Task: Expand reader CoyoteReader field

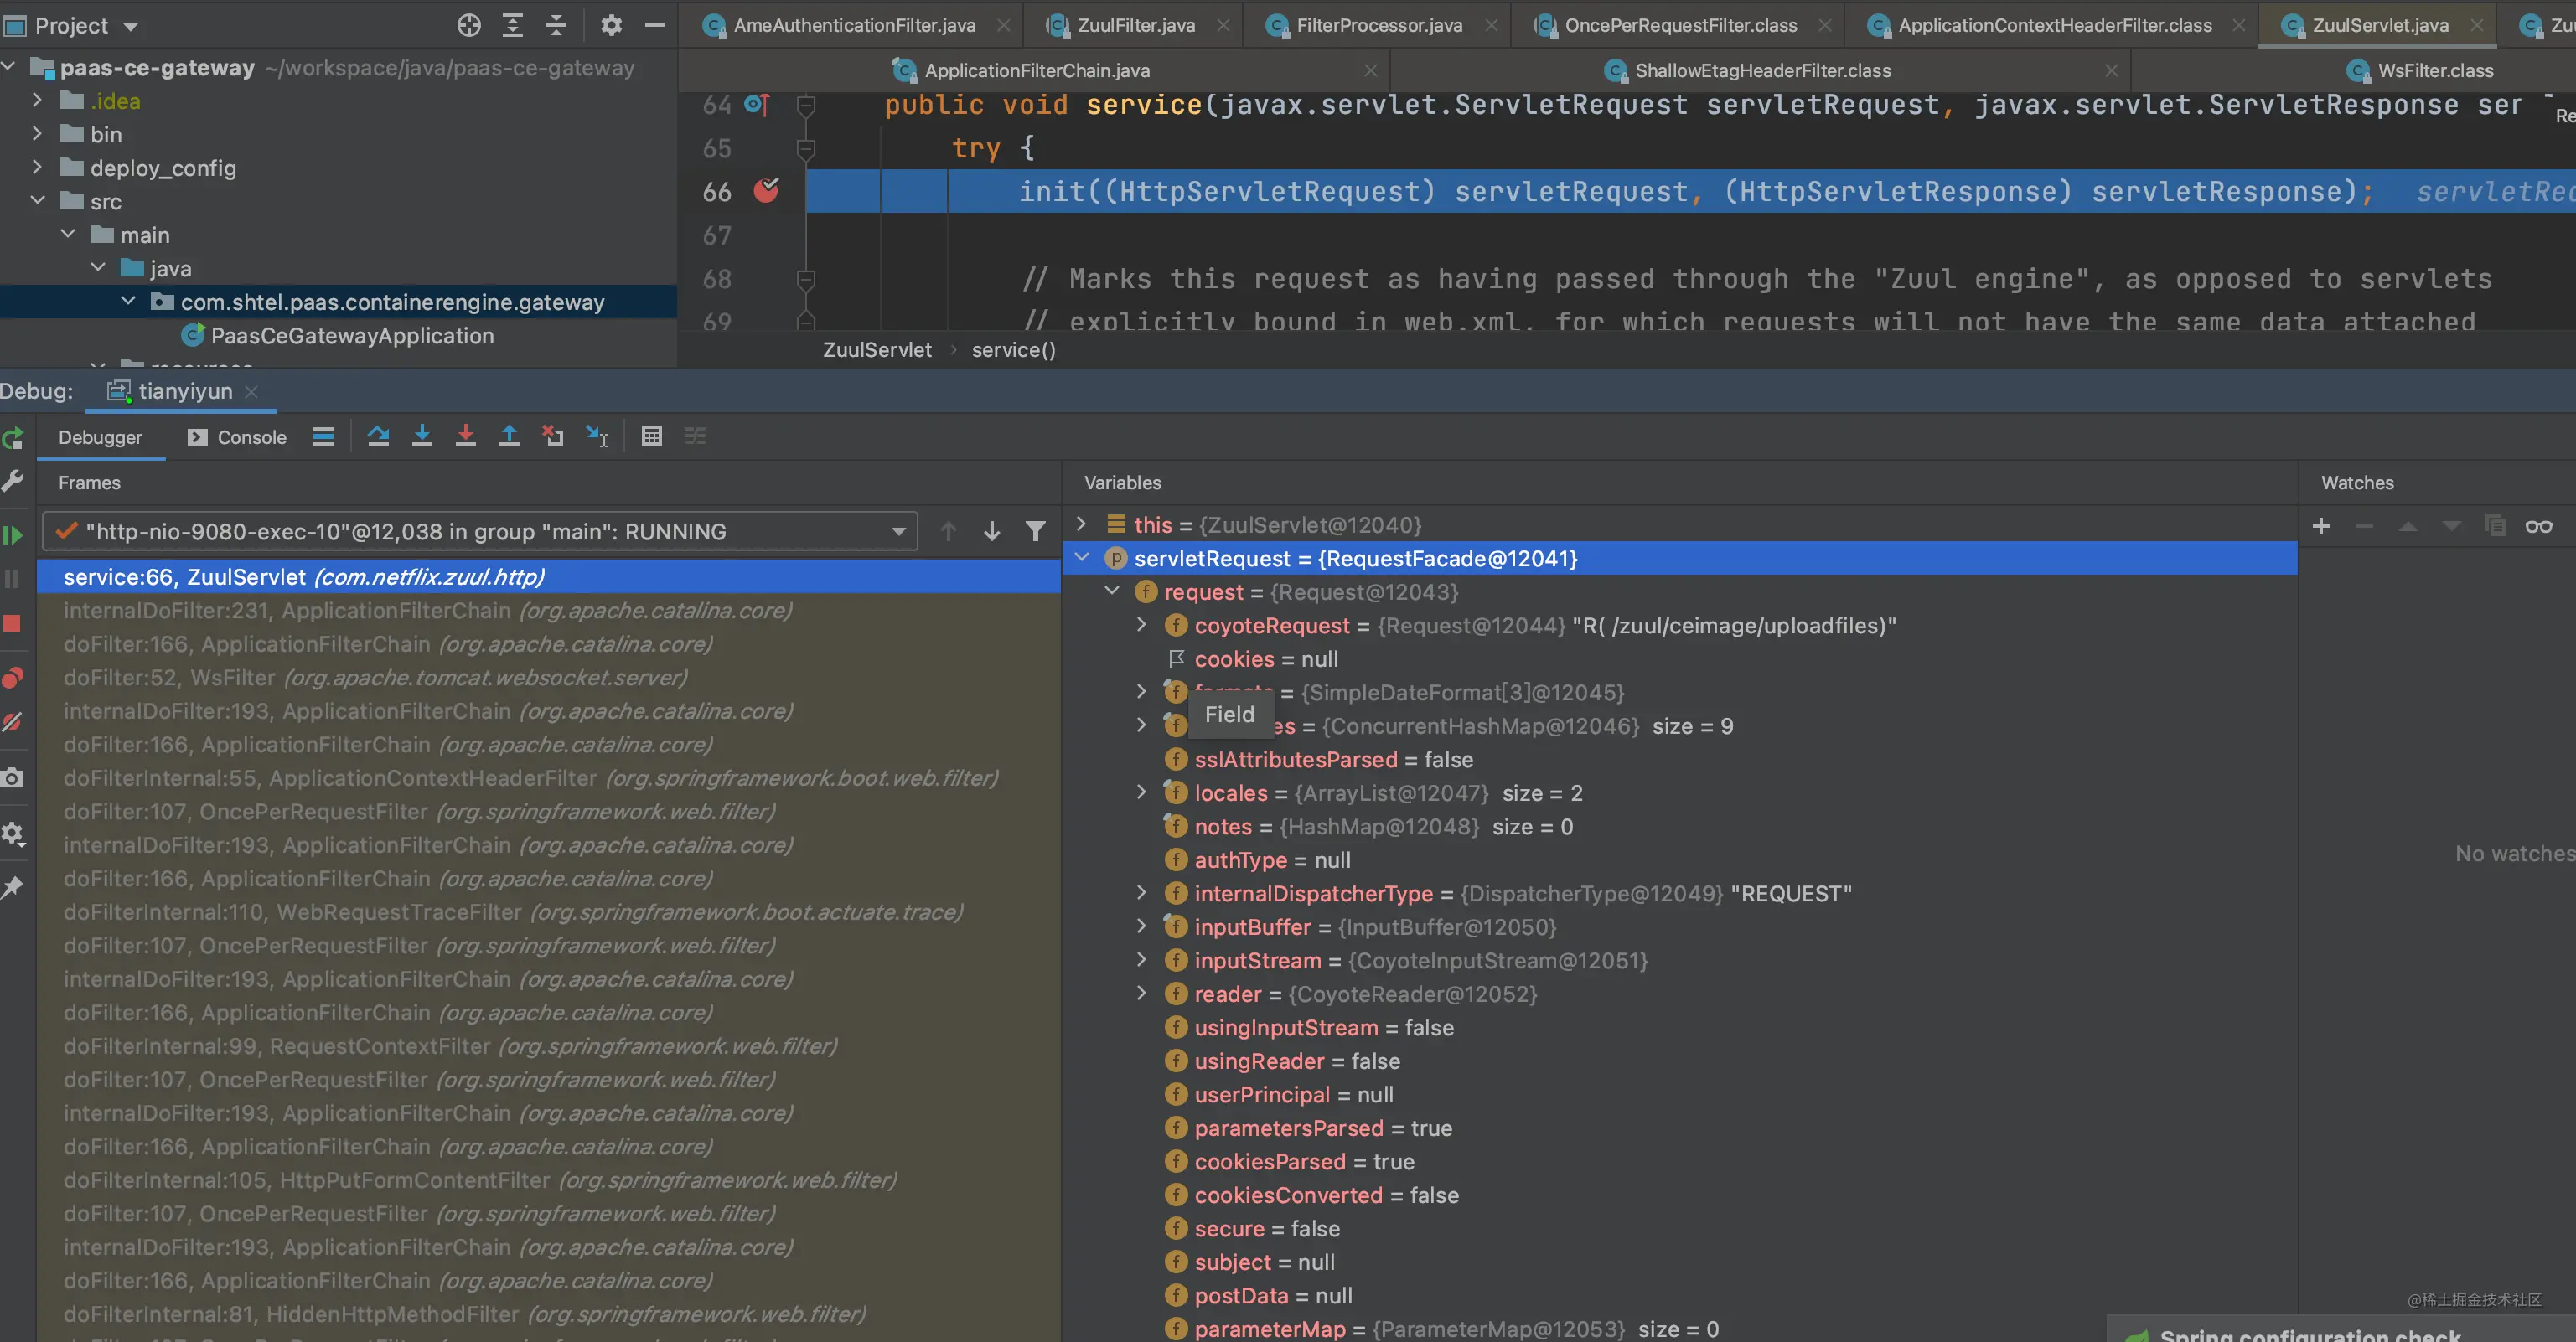Action: tap(1142, 993)
